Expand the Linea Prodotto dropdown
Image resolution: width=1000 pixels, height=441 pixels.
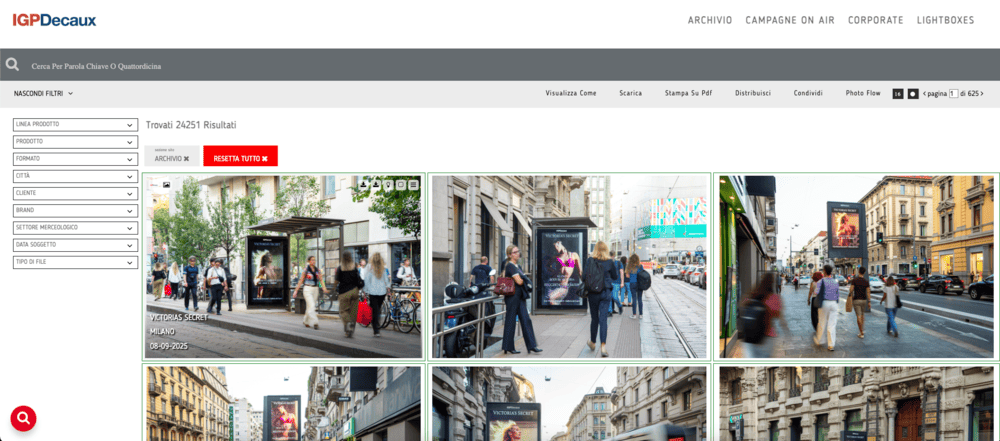(75, 124)
